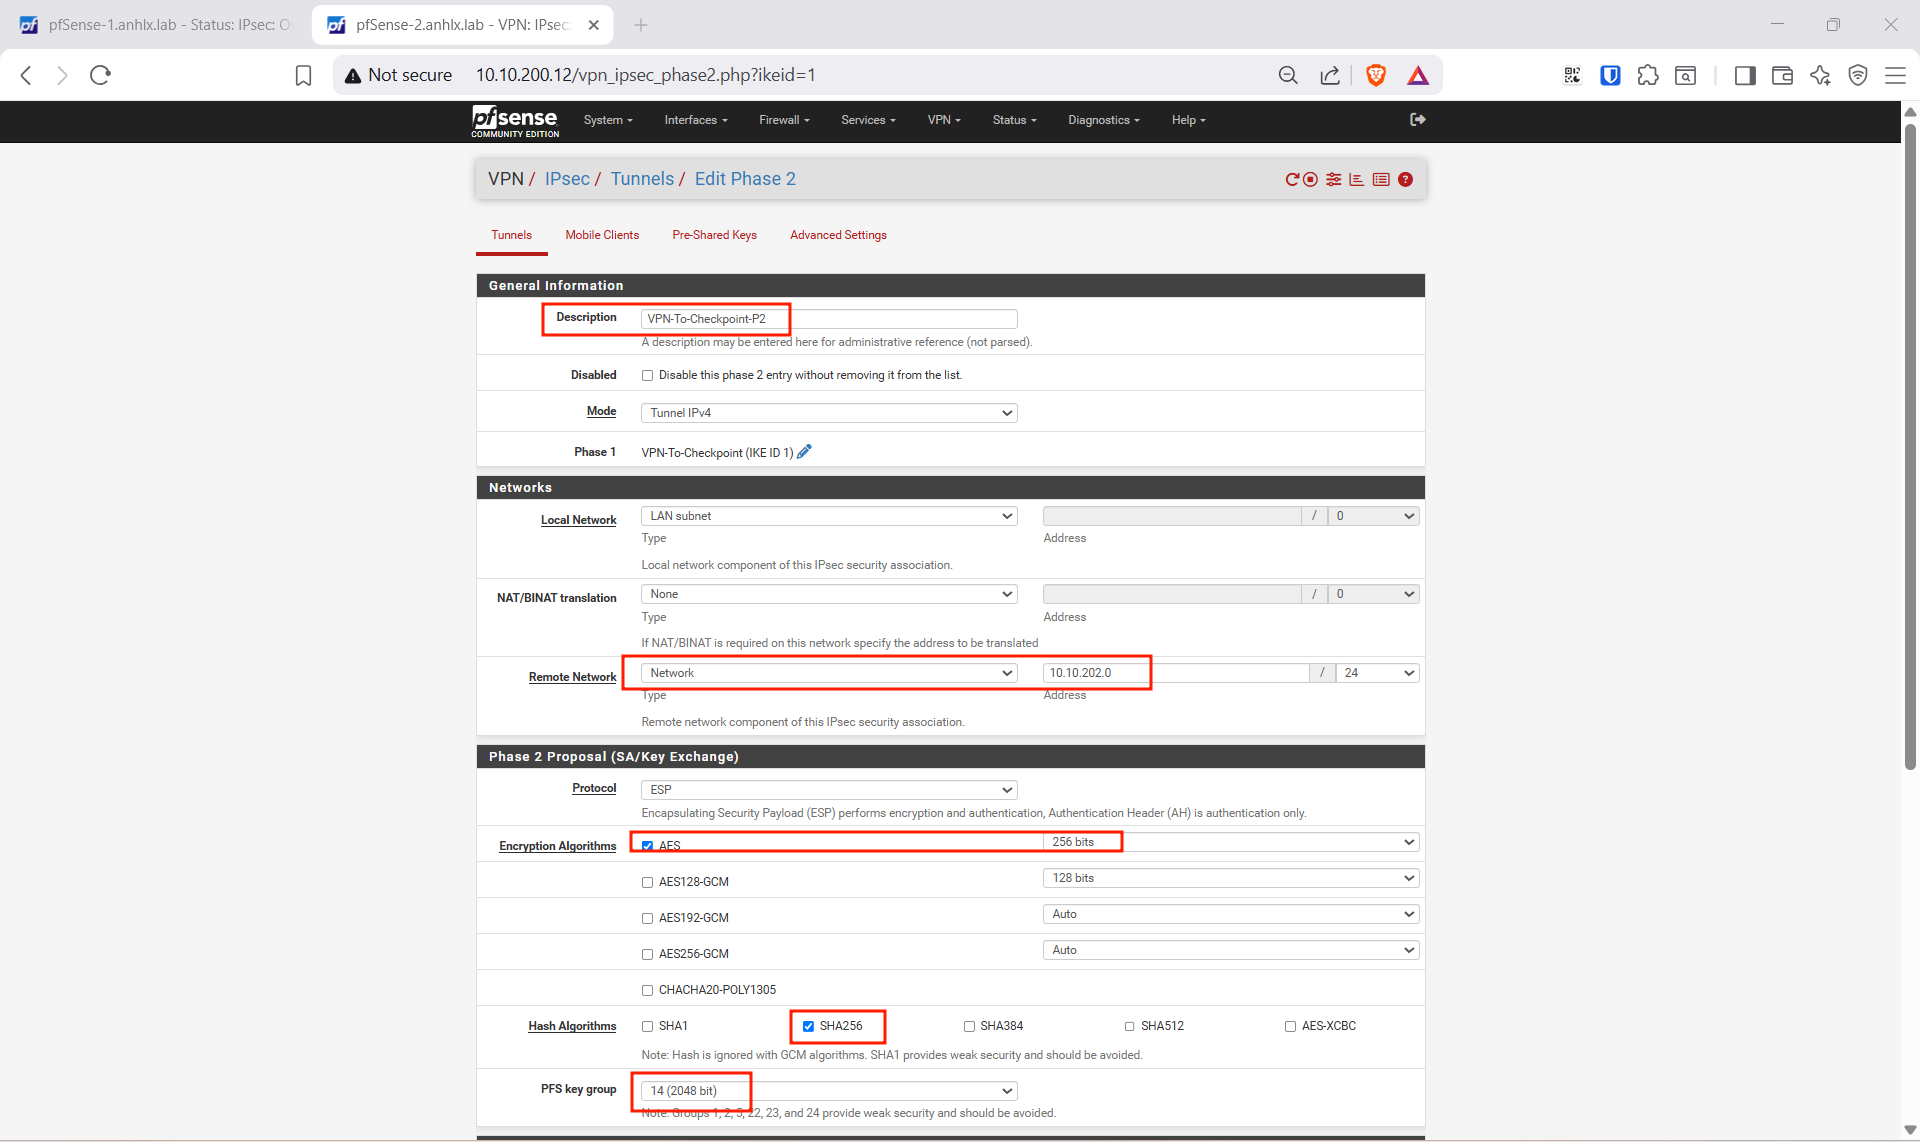Open the Mode dropdown showing Tunnel IPv4
The width and height of the screenshot is (1920, 1142).
(x=829, y=413)
